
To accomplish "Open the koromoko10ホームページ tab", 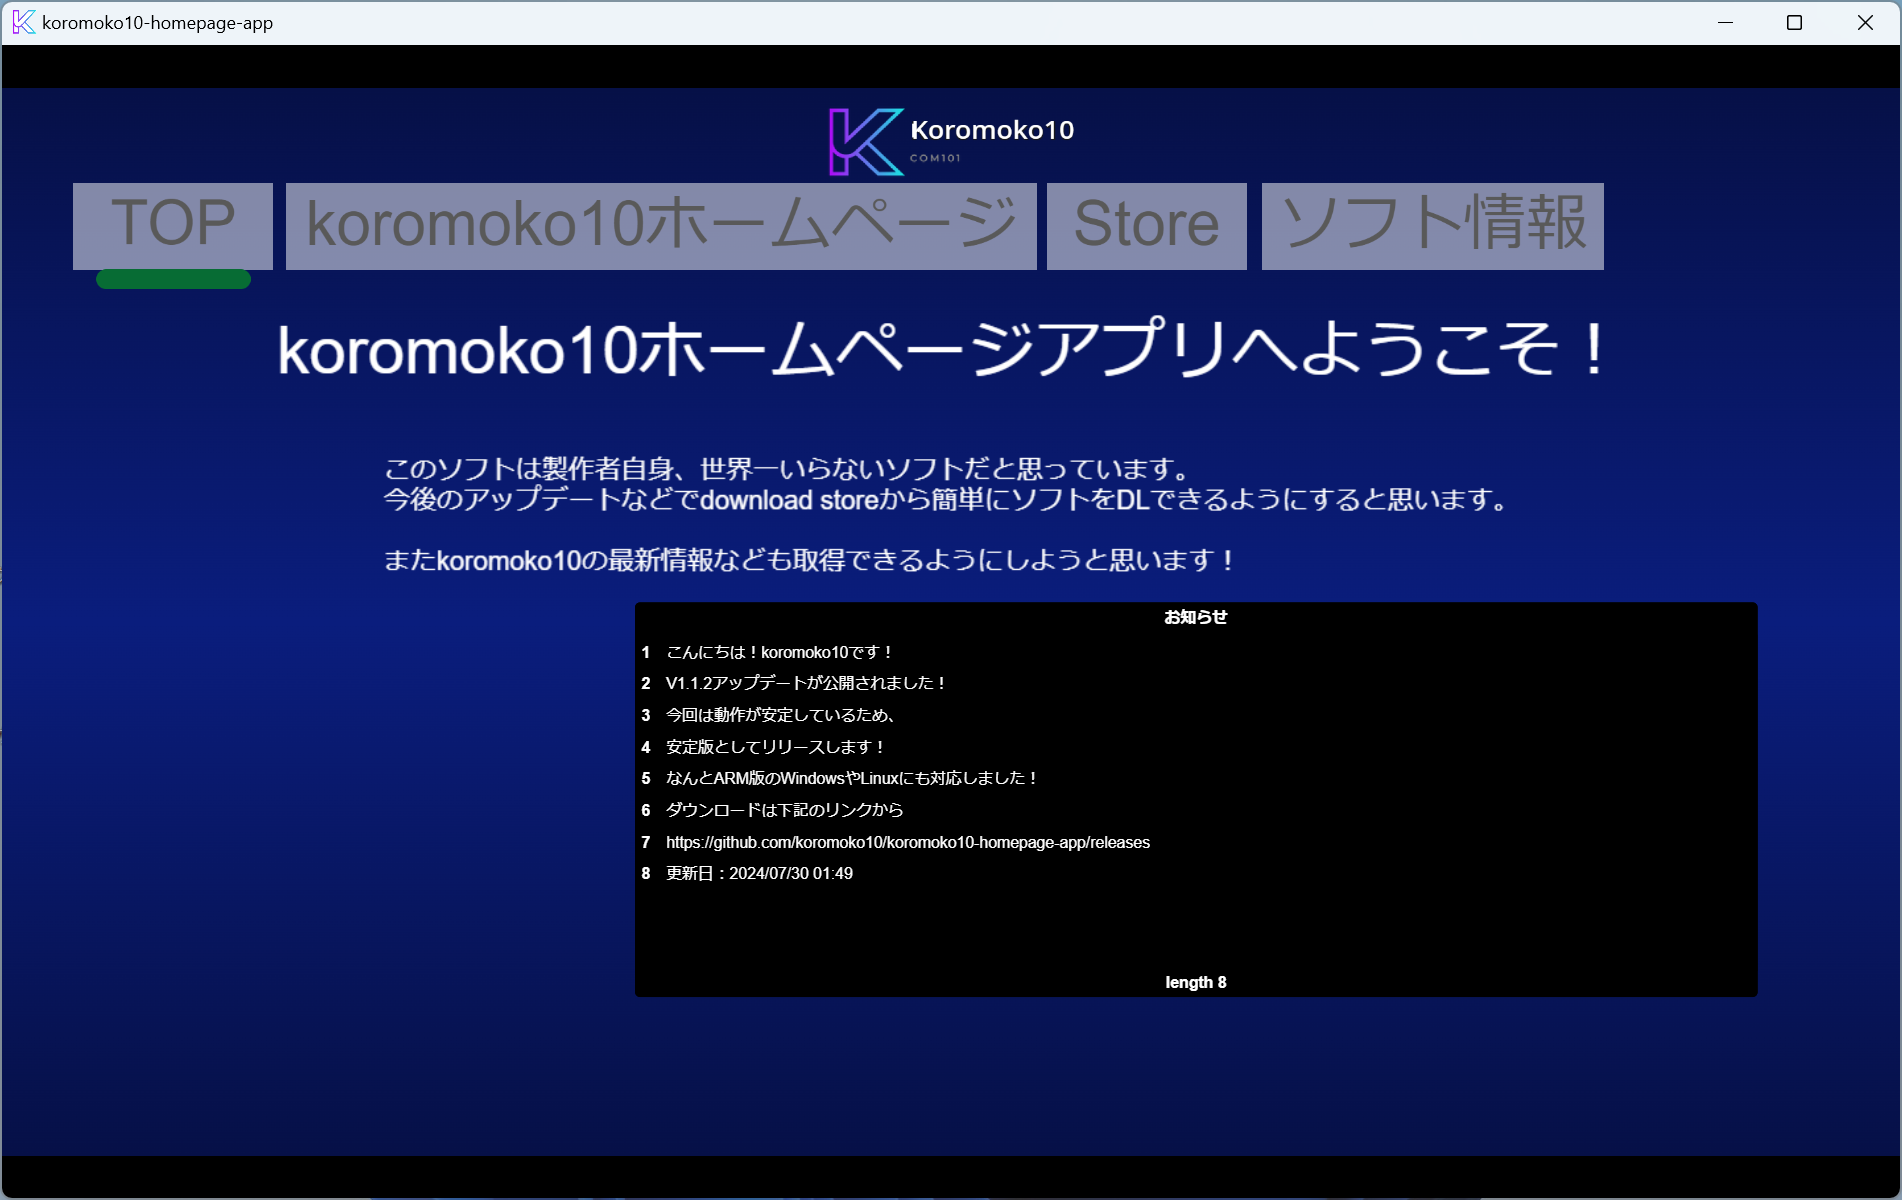I will (x=661, y=226).
